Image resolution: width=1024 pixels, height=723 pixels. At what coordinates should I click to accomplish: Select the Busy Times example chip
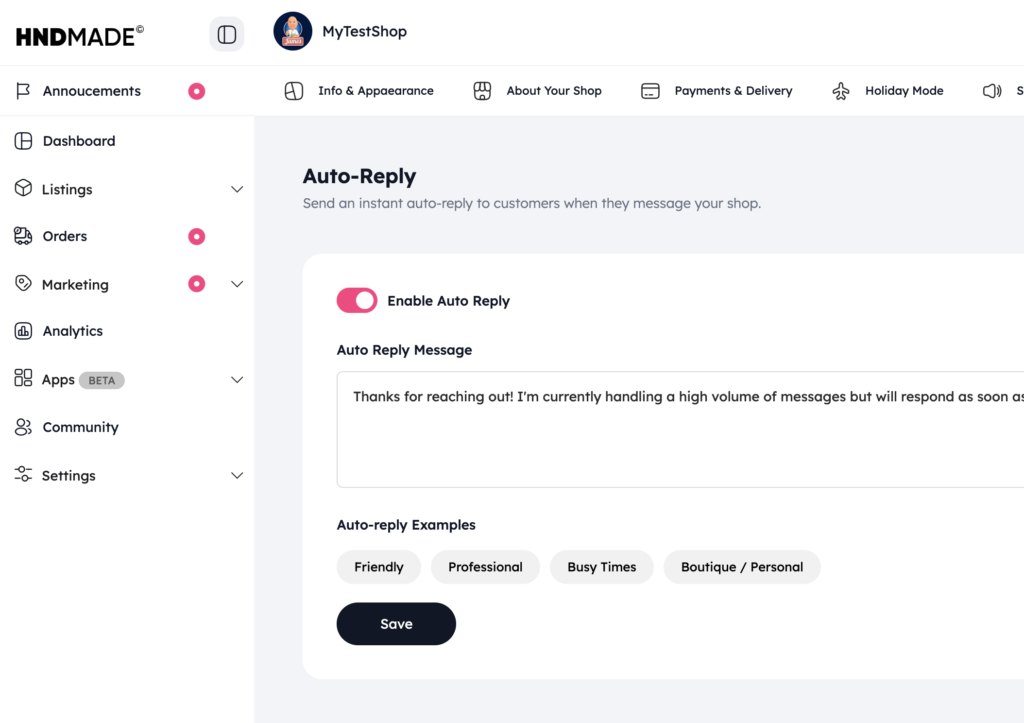point(602,567)
